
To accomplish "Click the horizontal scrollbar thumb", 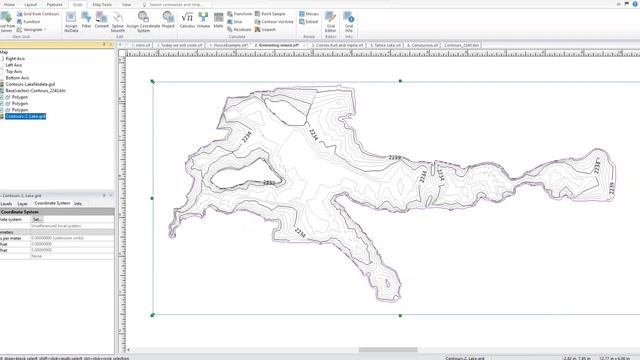I will [388, 350].
